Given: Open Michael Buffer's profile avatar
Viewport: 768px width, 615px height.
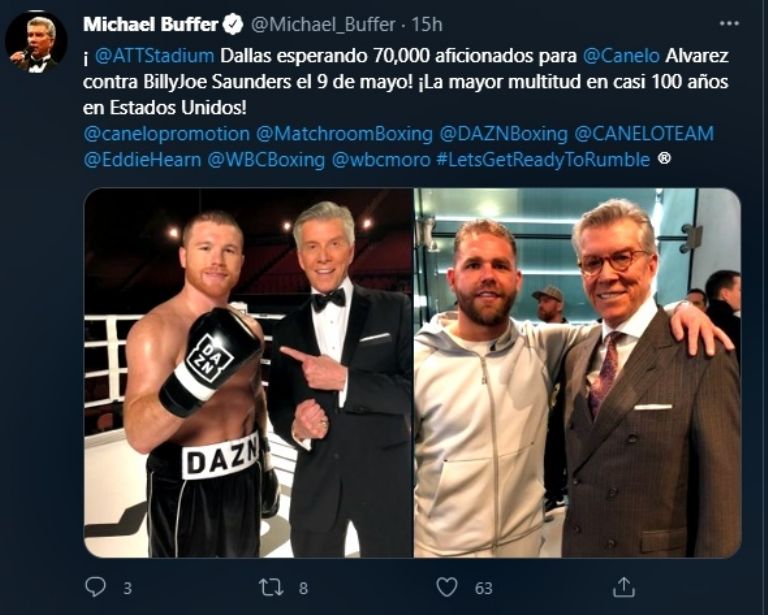Looking at the screenshot, I should point(36,42).
